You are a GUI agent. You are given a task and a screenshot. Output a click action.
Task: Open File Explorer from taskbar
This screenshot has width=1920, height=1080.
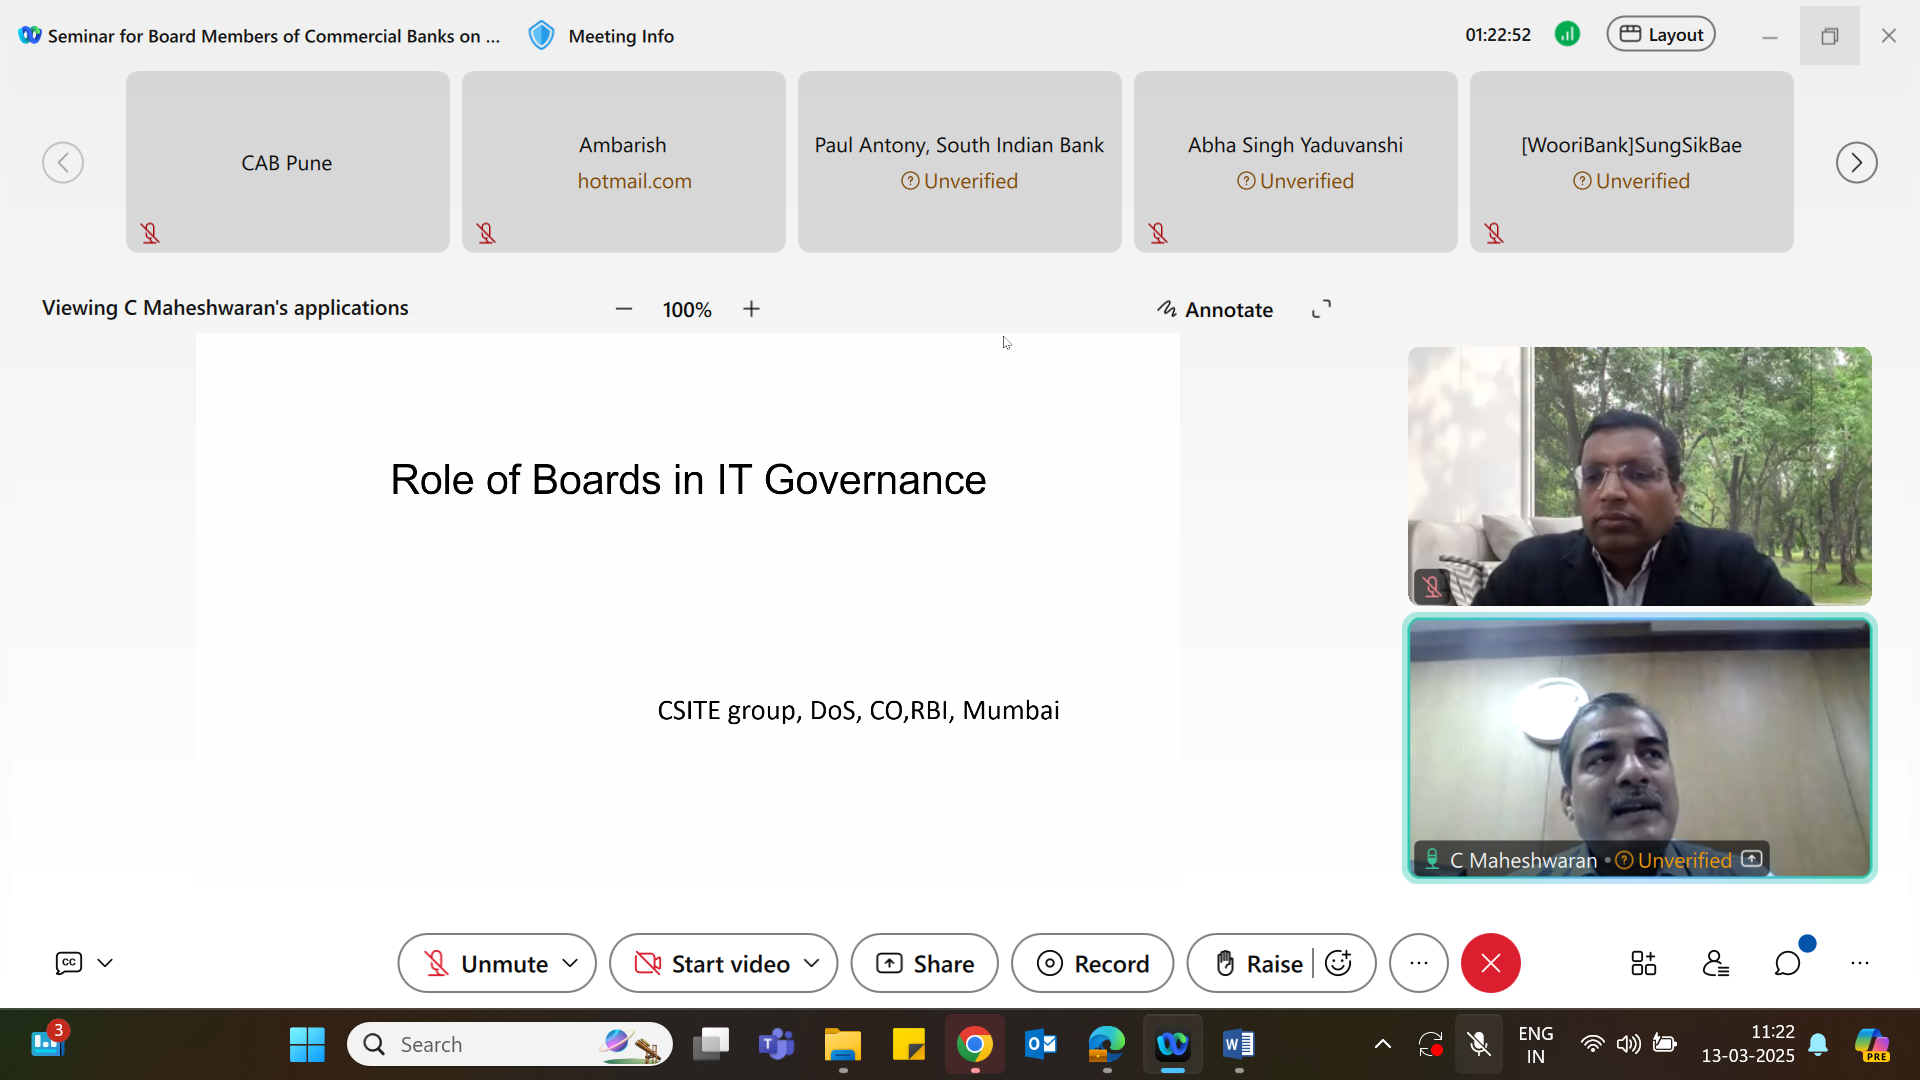point(843,1044)
